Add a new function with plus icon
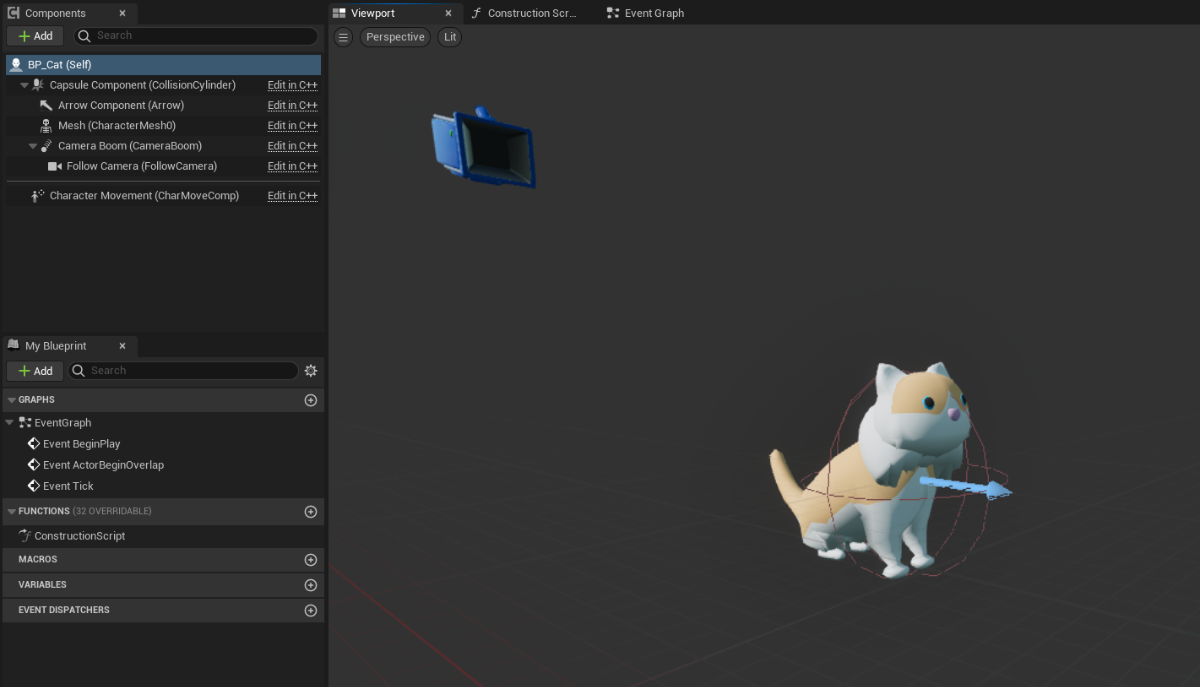The width and height of the screenshot is (1200, 687). click(311, 511)
